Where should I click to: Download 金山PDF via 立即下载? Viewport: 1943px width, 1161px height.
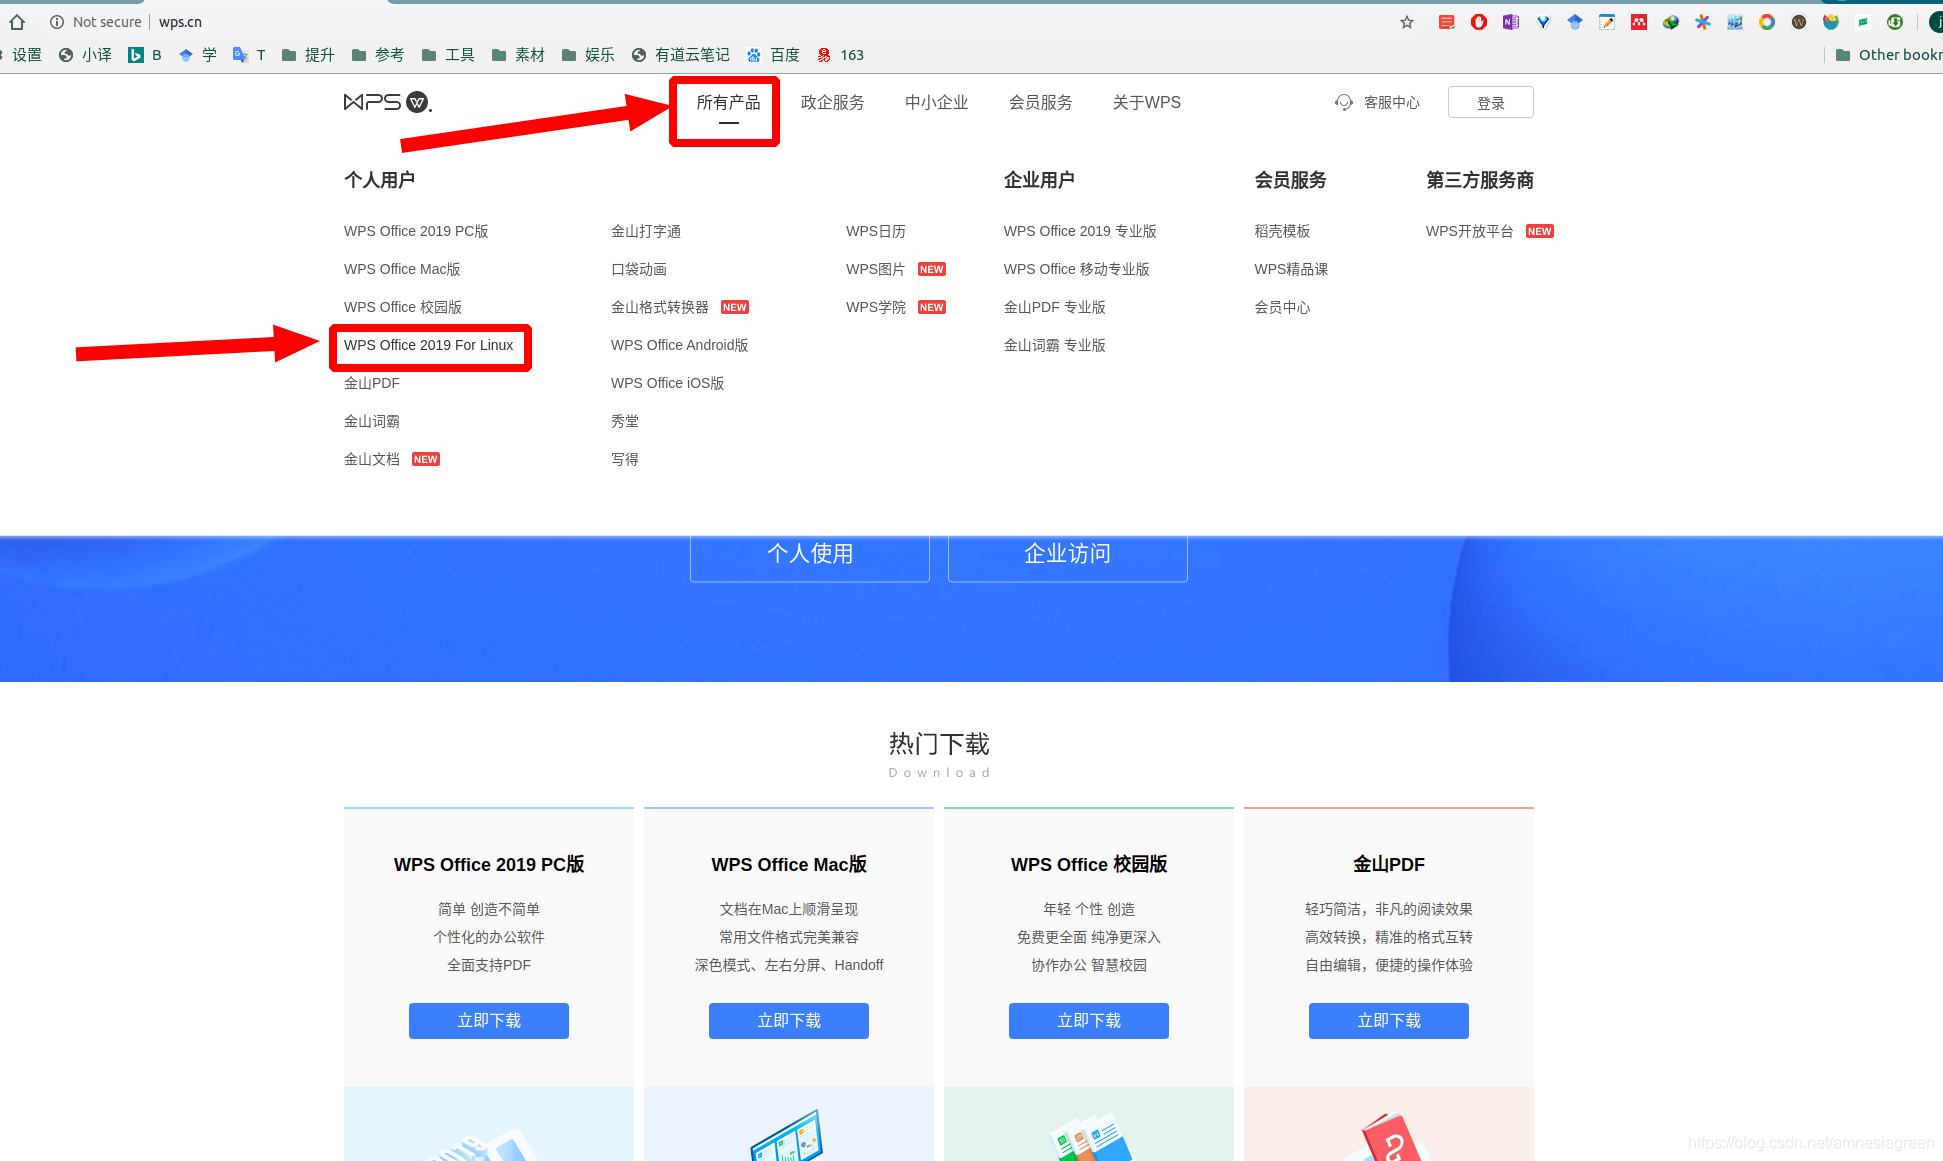pos(1389,1021)
